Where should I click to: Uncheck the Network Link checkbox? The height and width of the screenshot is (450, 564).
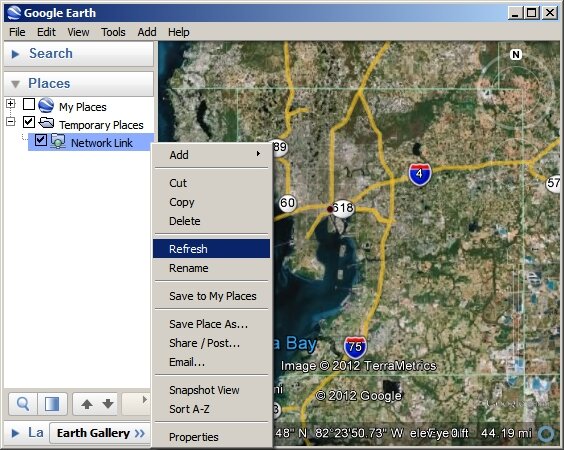[x=41, y=140]
